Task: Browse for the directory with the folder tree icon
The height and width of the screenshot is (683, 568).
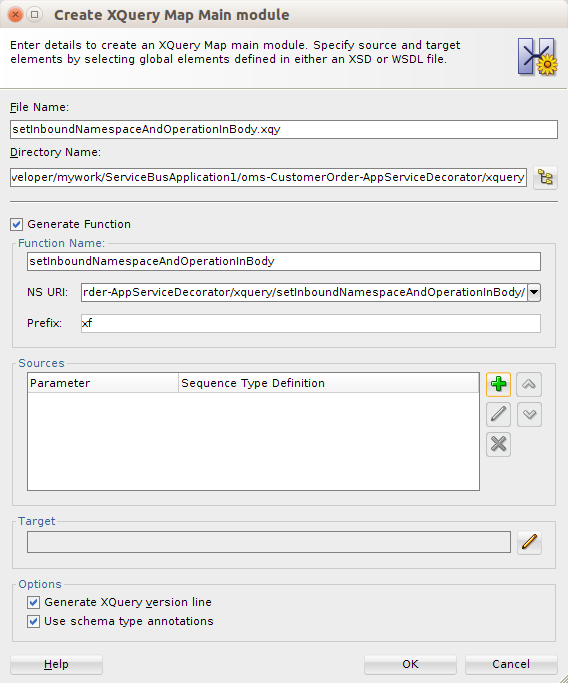Action: pyautogui.click(x=545, y=178)
